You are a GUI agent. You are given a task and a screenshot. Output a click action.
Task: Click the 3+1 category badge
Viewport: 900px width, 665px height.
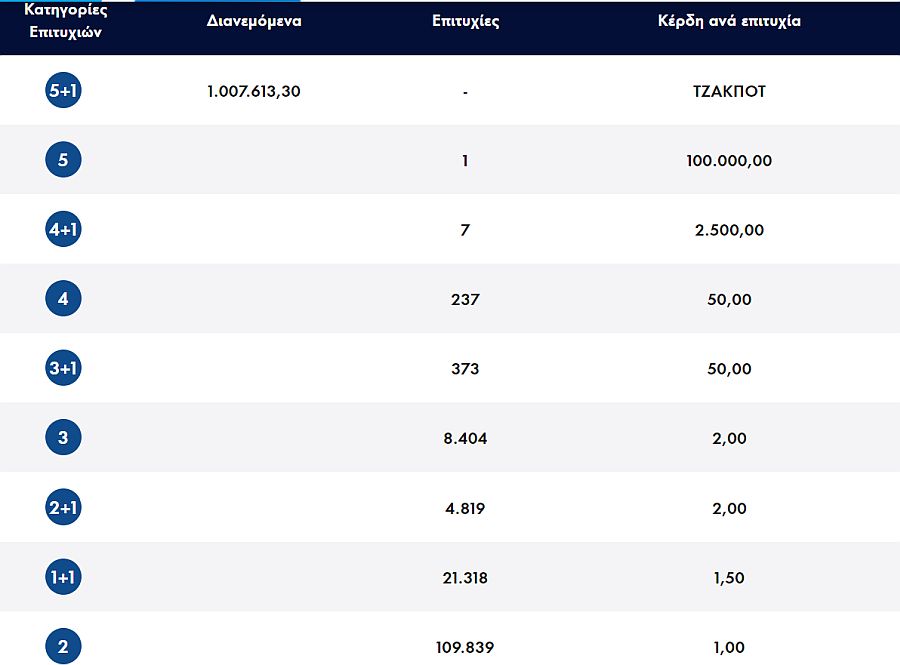pos(63,369)
